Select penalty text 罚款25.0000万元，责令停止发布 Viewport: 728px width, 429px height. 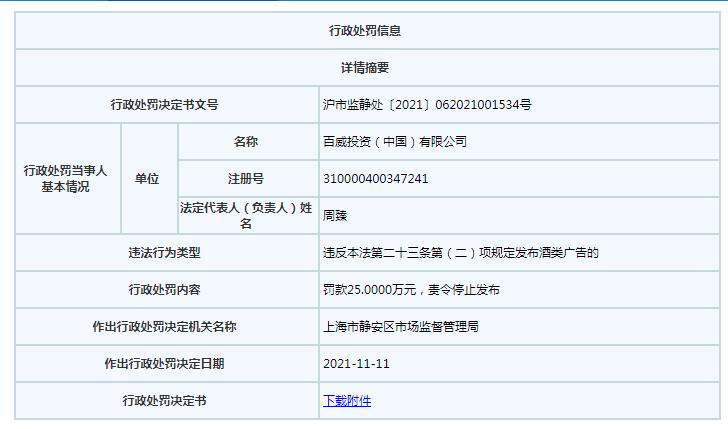411,290
